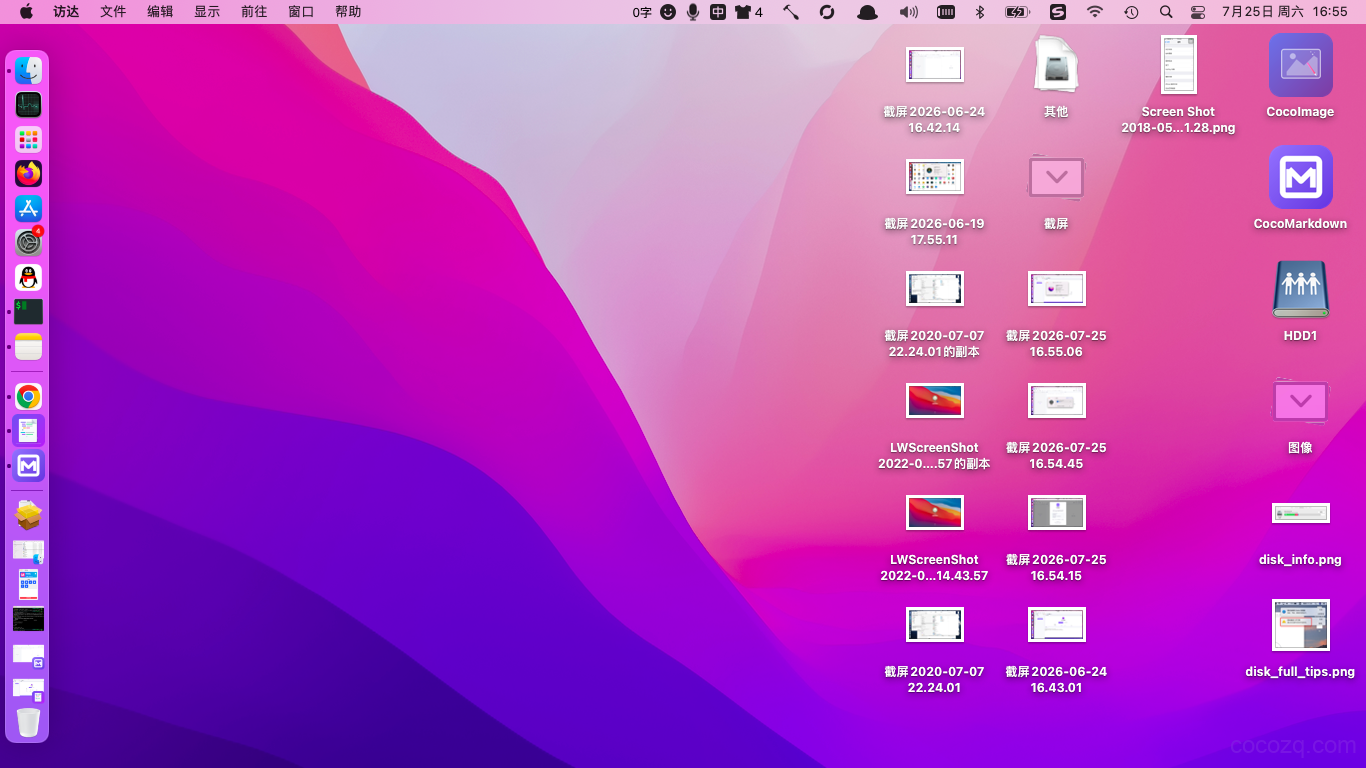
Task: Open Bluetooth status menu
Action: coord(980,12)
